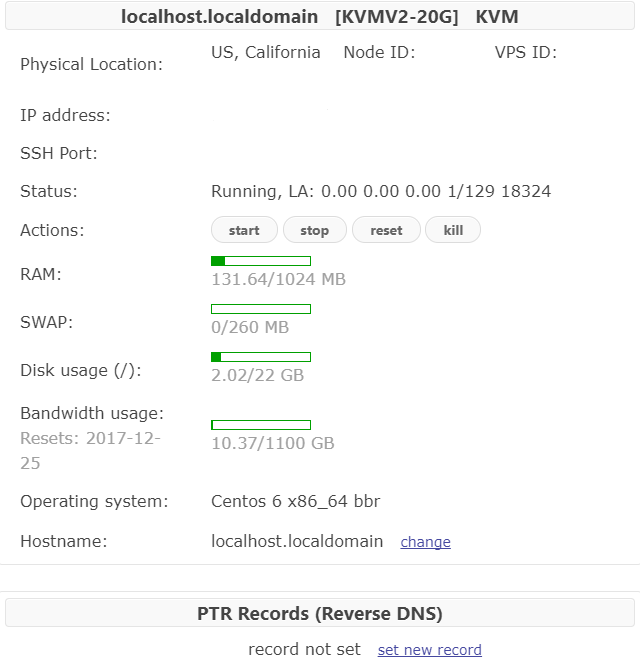
Task: Click the reset action button
Action: [386, 230]
